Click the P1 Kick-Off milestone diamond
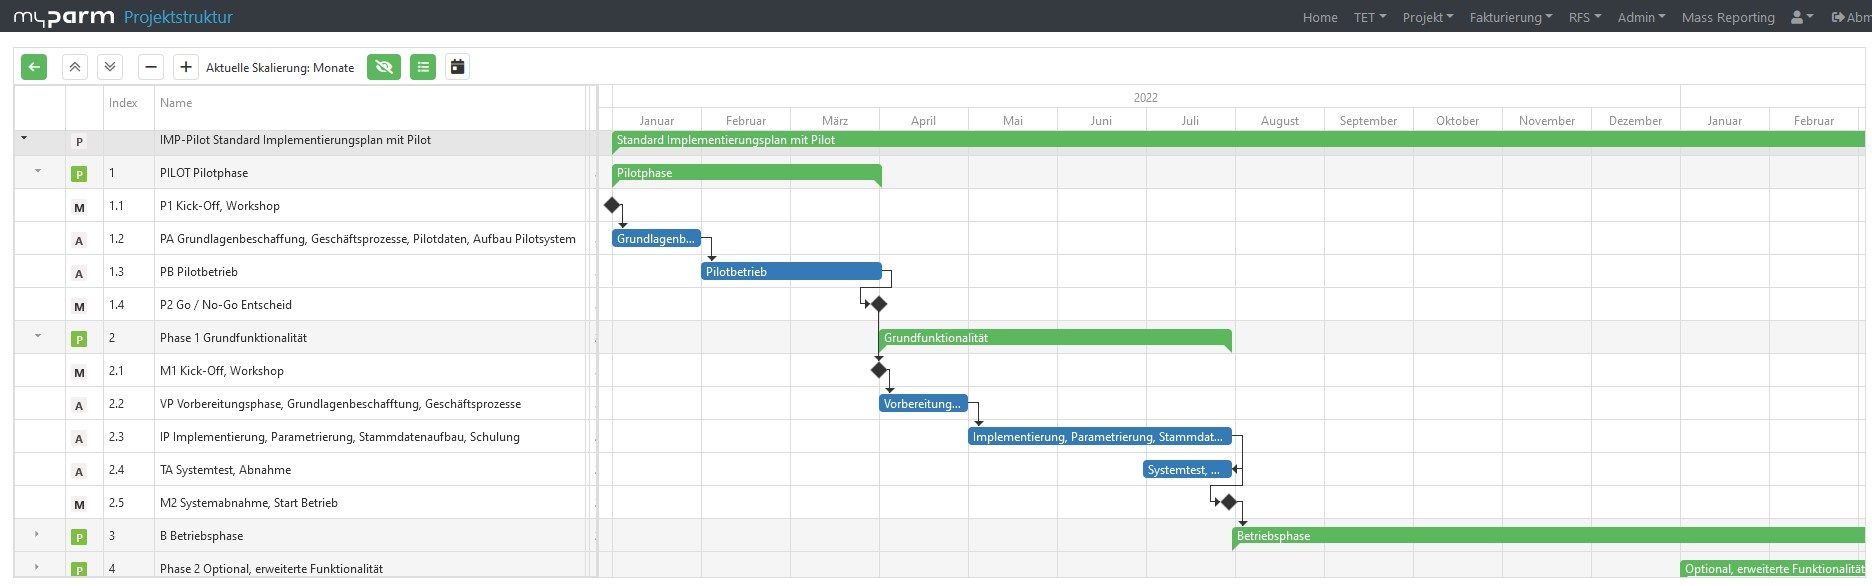Screen dimensions: 1872x586 coord(612,205)
